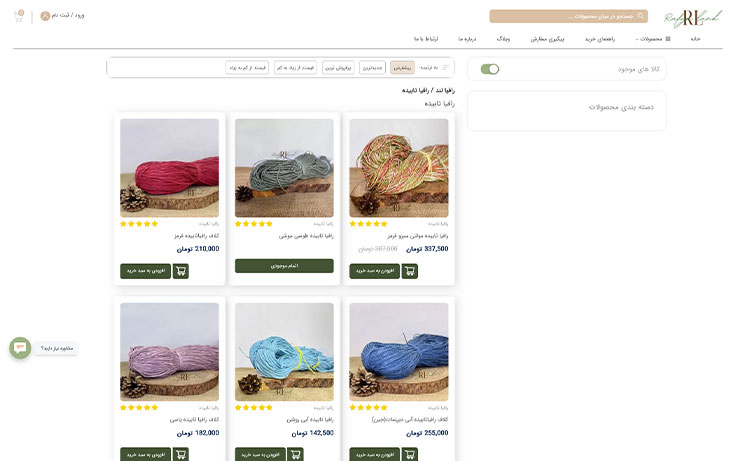Screen dimensions: 735x461
Task: Expand the دسته بندی محصولات panel
Action: (566, 106)
